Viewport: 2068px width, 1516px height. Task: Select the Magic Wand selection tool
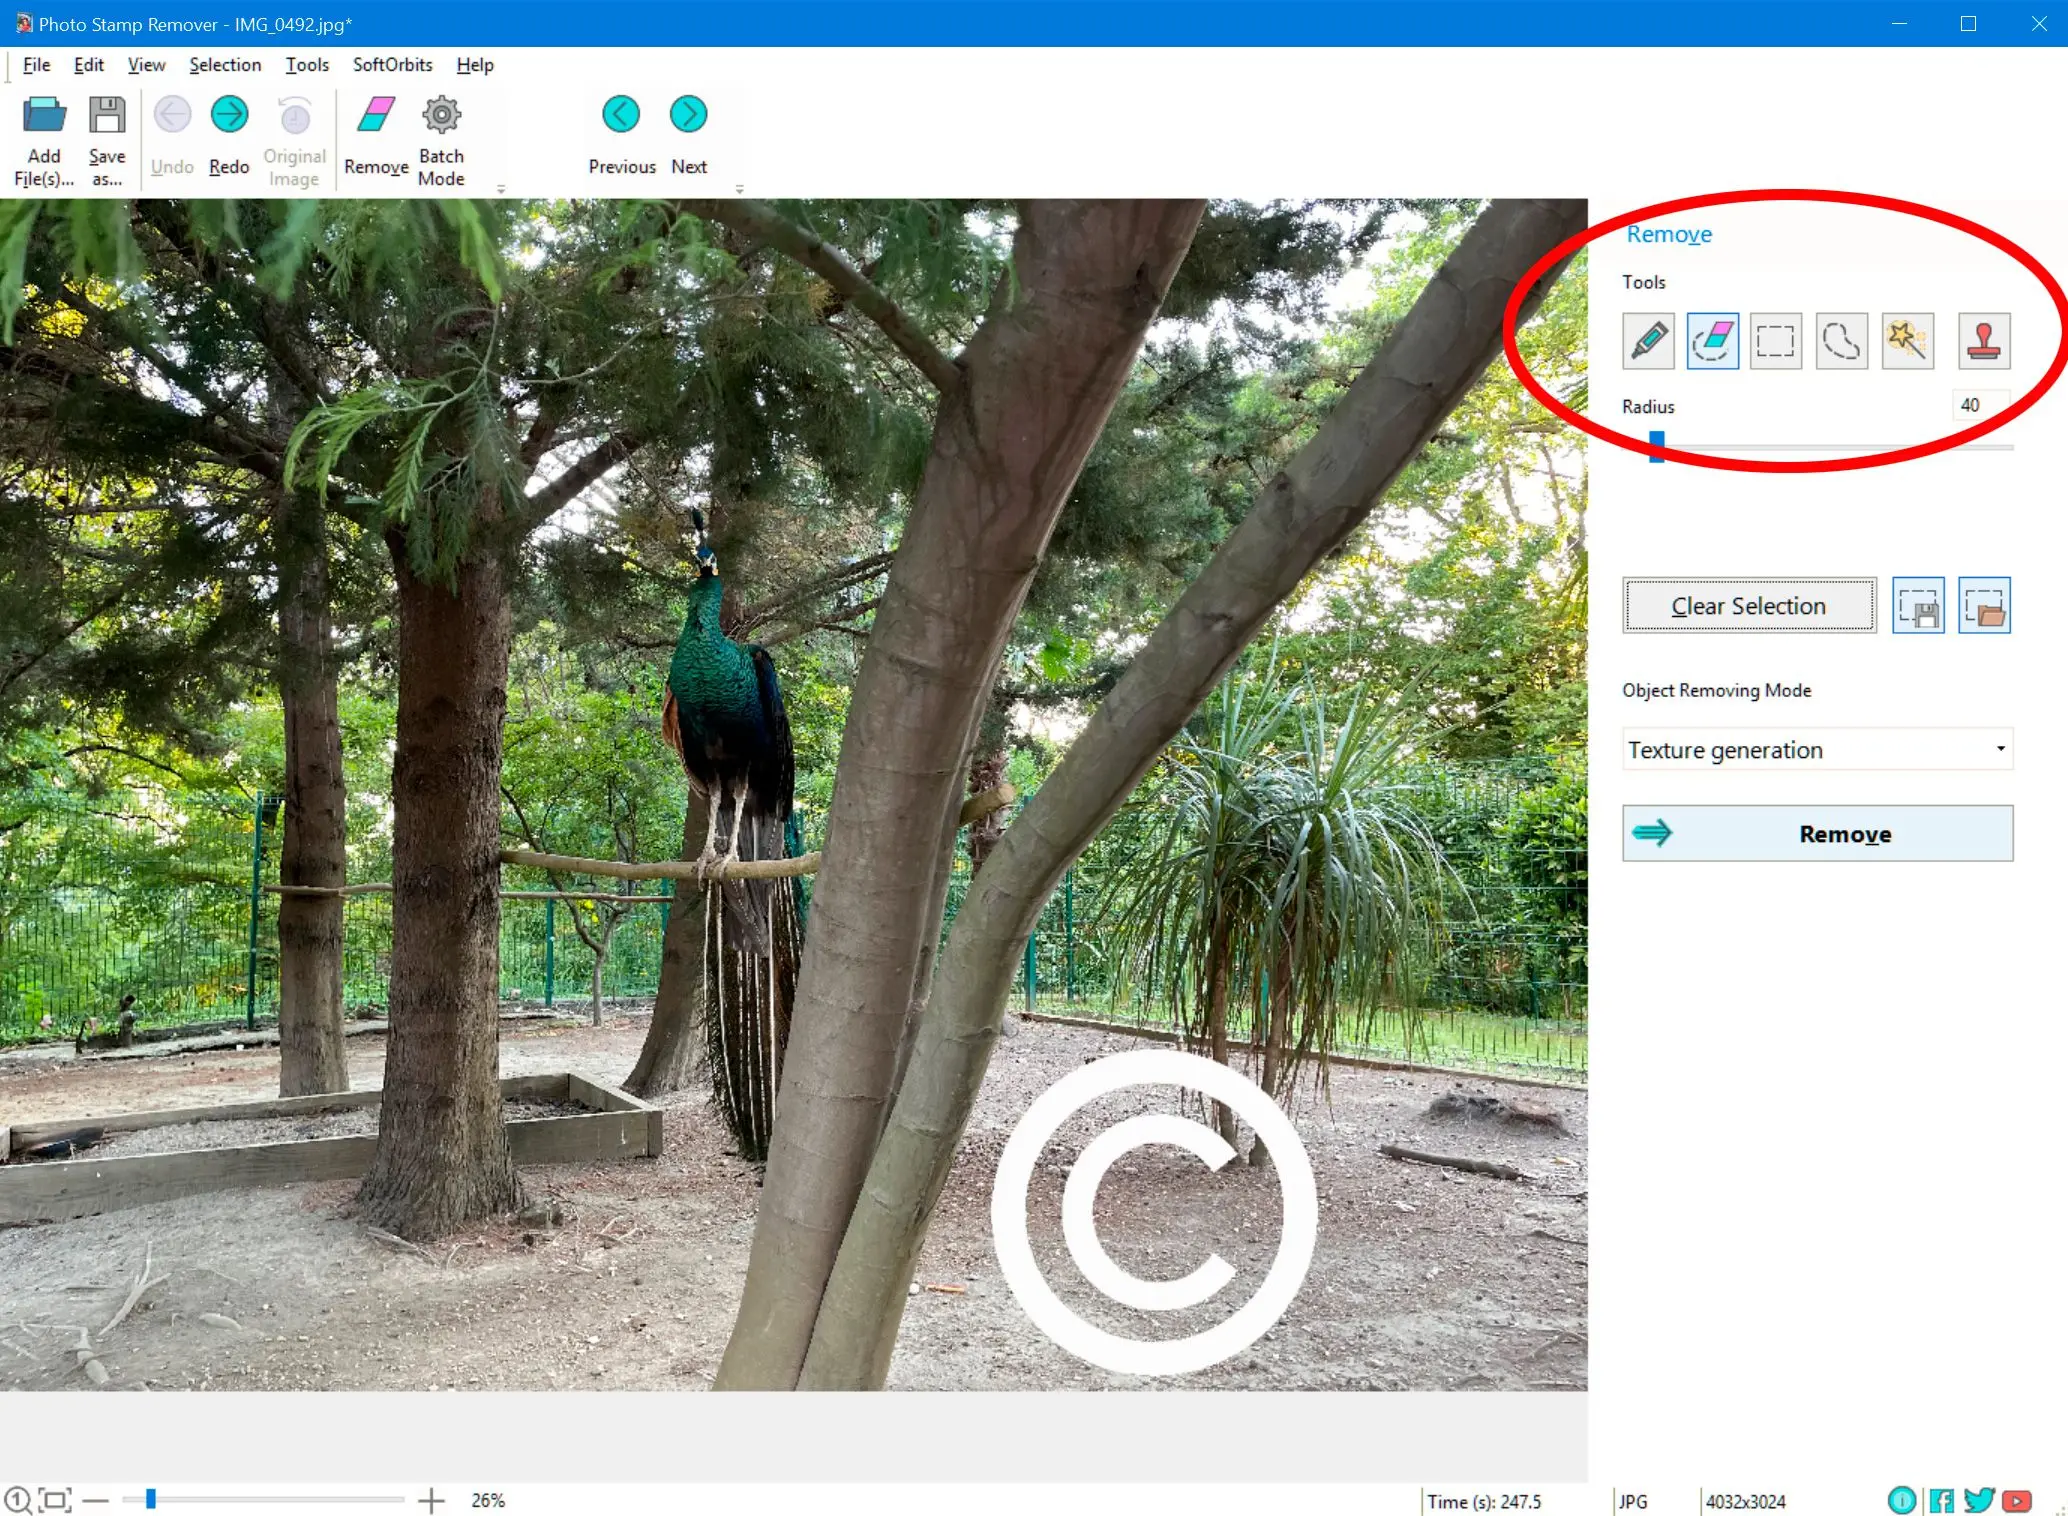1907,339
